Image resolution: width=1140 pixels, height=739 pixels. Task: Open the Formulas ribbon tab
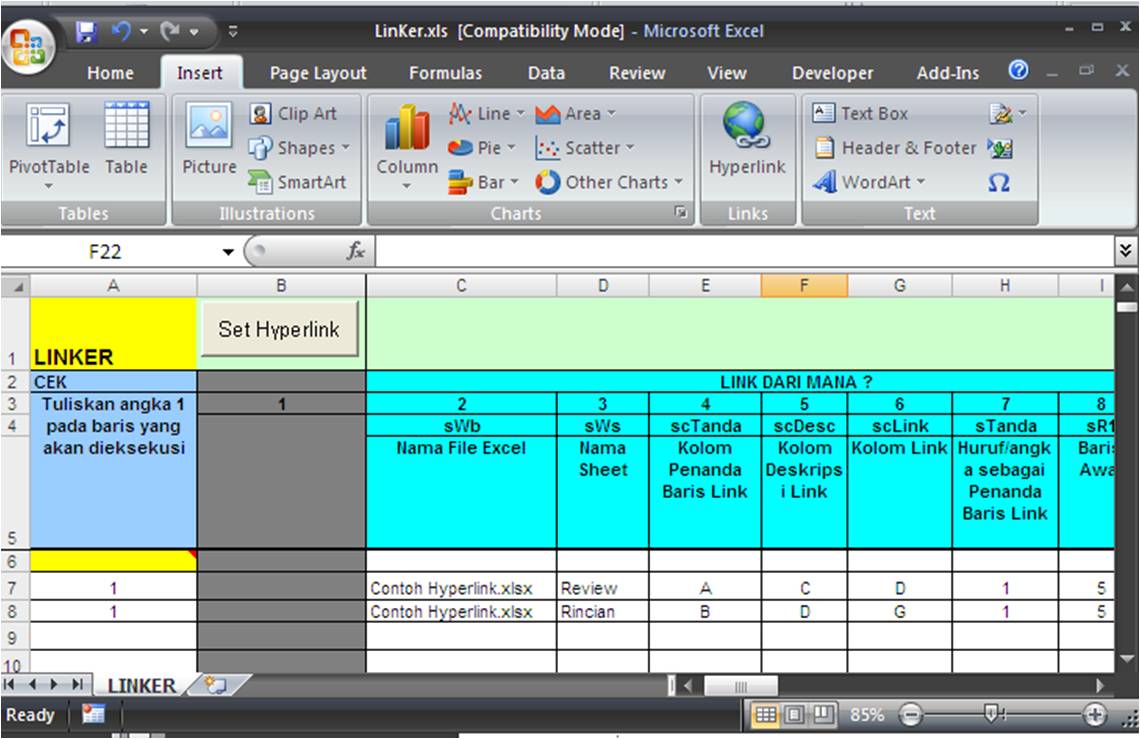pos(446,73)
